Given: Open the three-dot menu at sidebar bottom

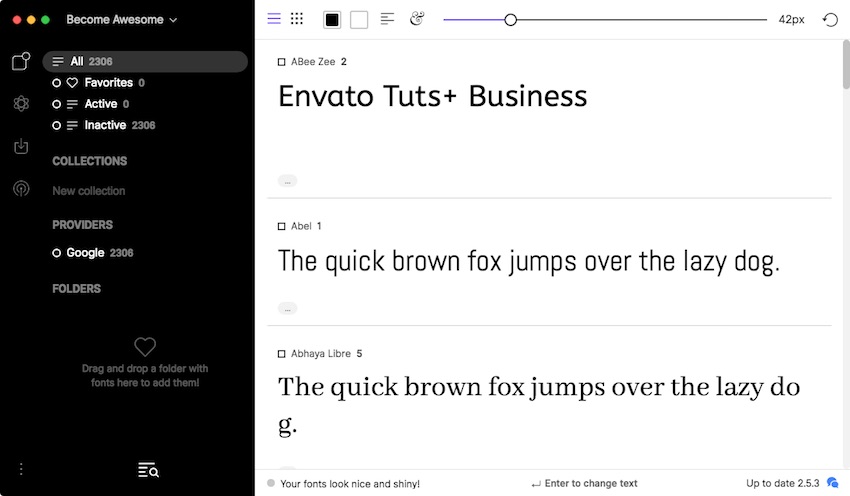Looking at the screenshot, I should point(21,469).
